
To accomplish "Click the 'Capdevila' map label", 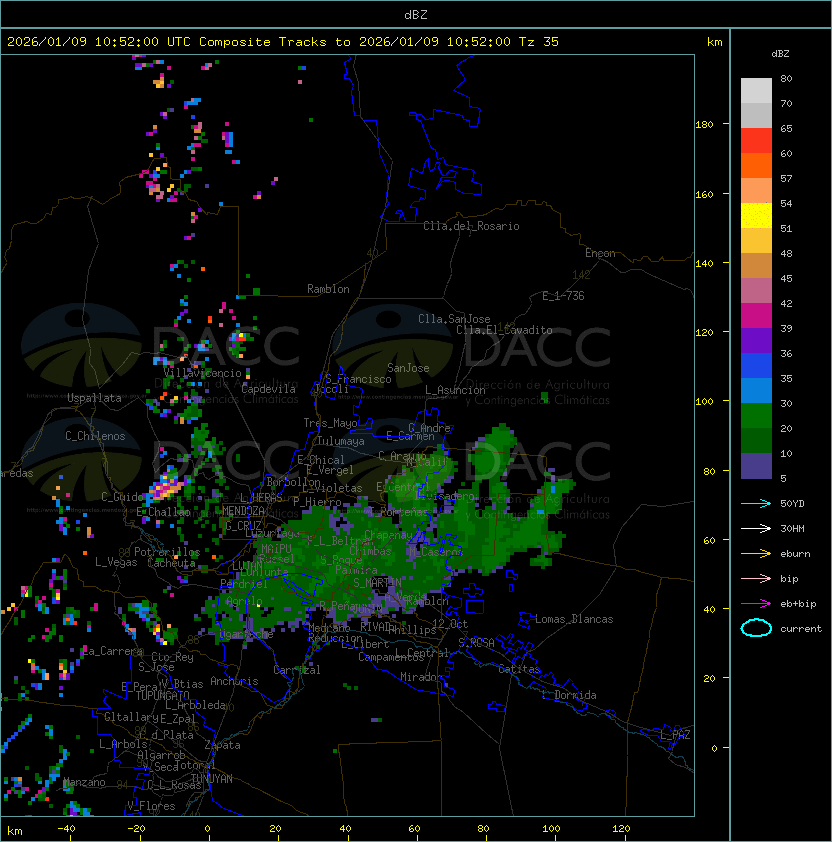I will [x=268, y=389].
